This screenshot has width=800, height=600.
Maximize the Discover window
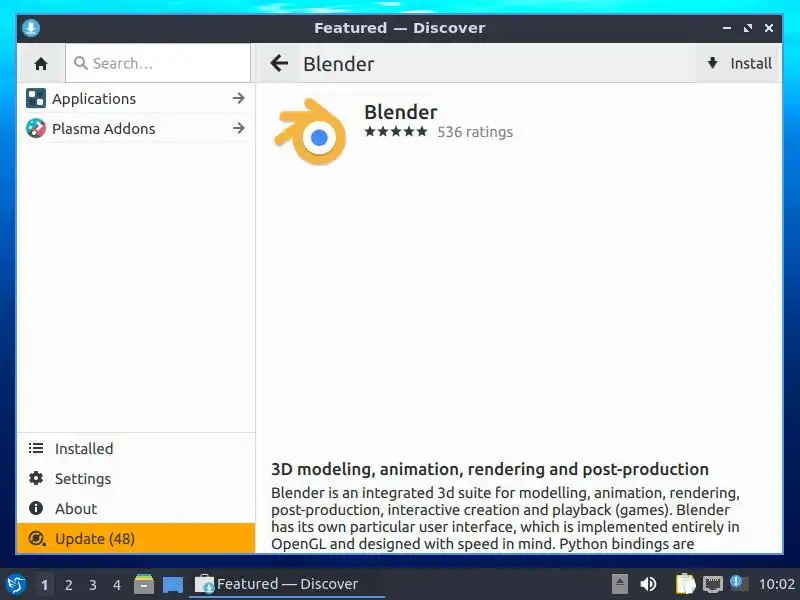[748, 28]
